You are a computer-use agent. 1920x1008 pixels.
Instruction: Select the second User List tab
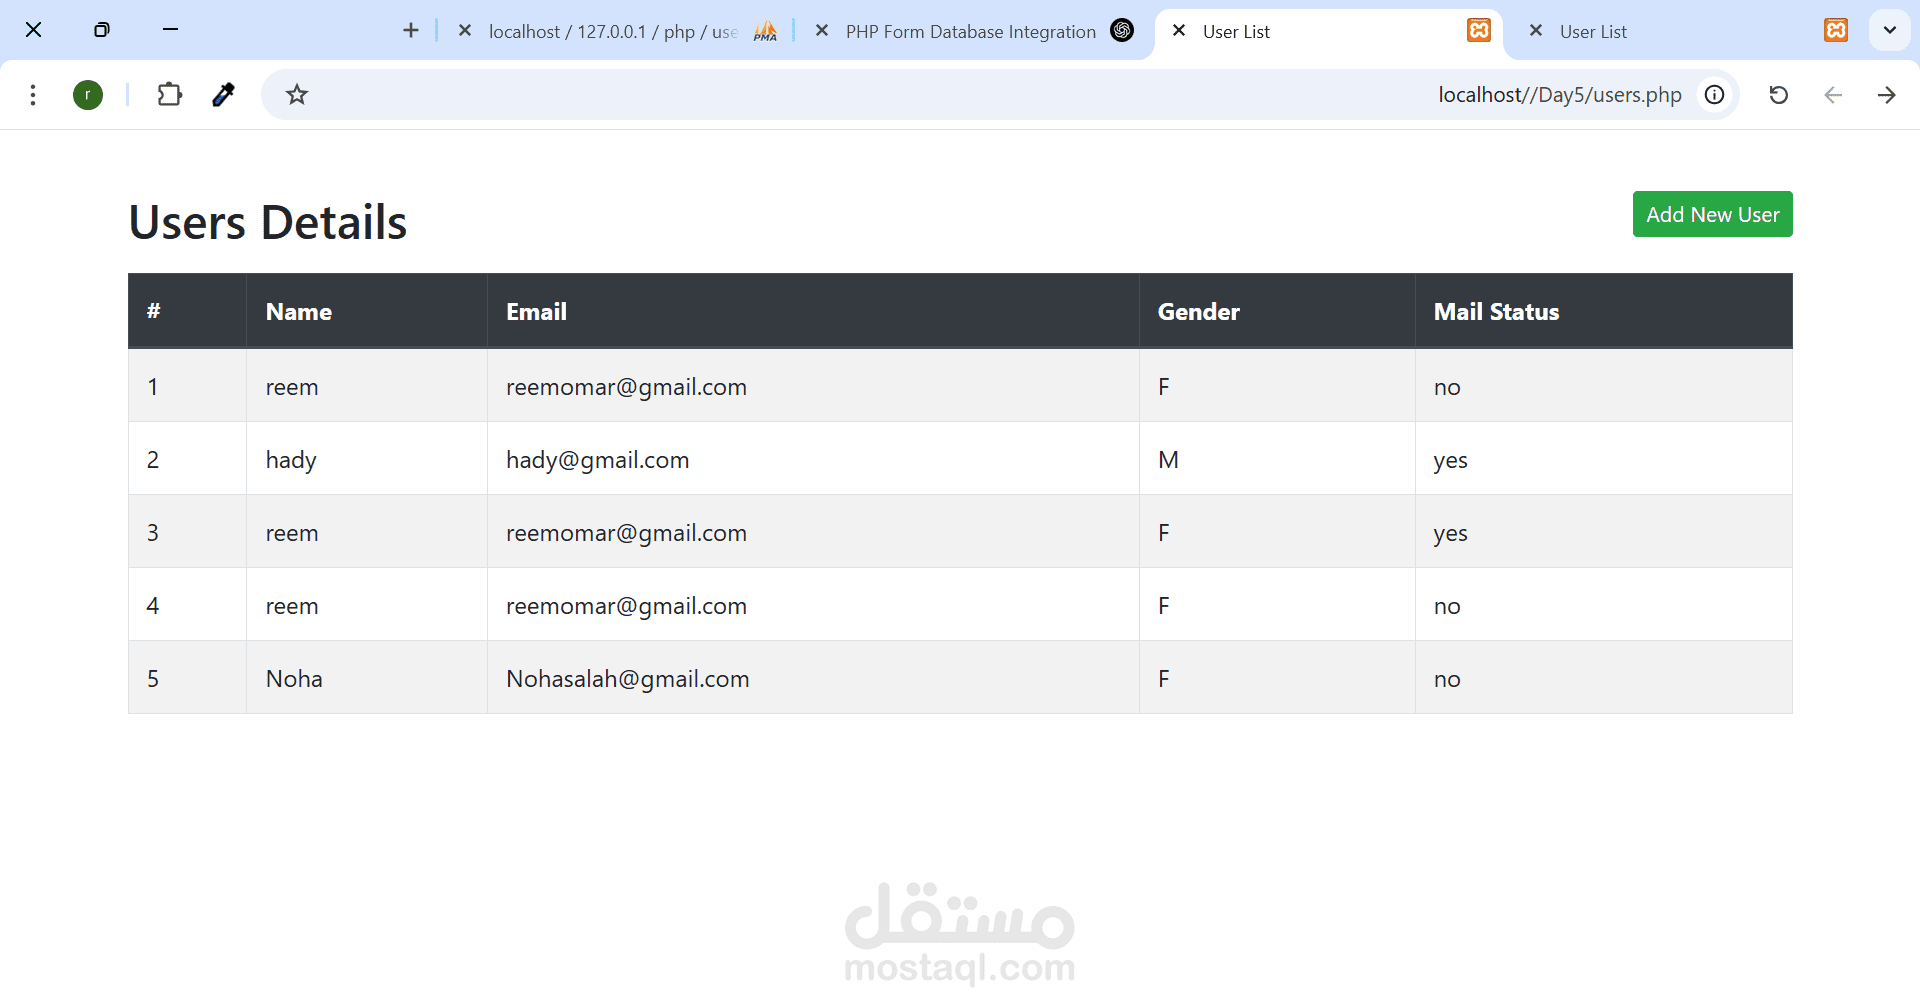tap(1592, 31)
